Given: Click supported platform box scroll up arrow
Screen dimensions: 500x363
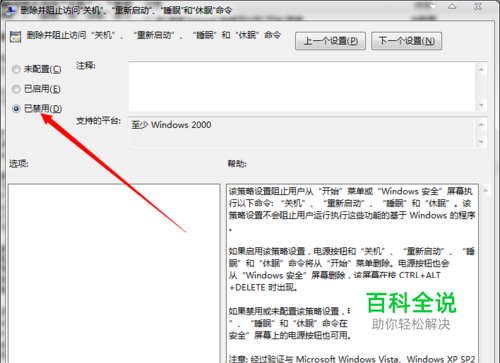Looking at the screenshot, I should 481,125.
